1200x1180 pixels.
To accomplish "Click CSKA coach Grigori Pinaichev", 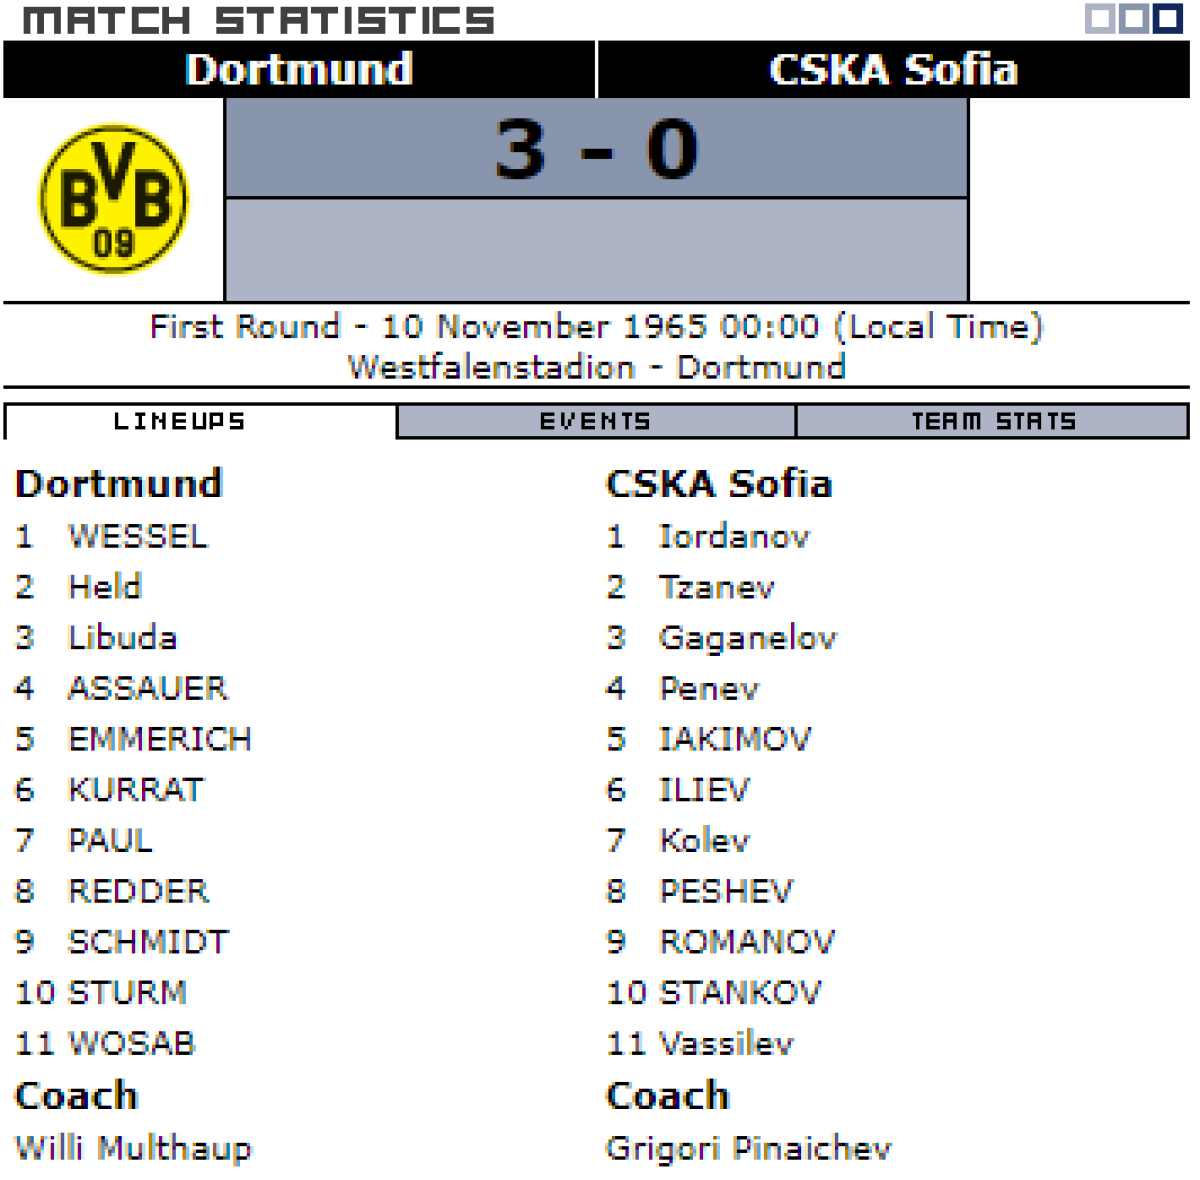I will 748,1148.
